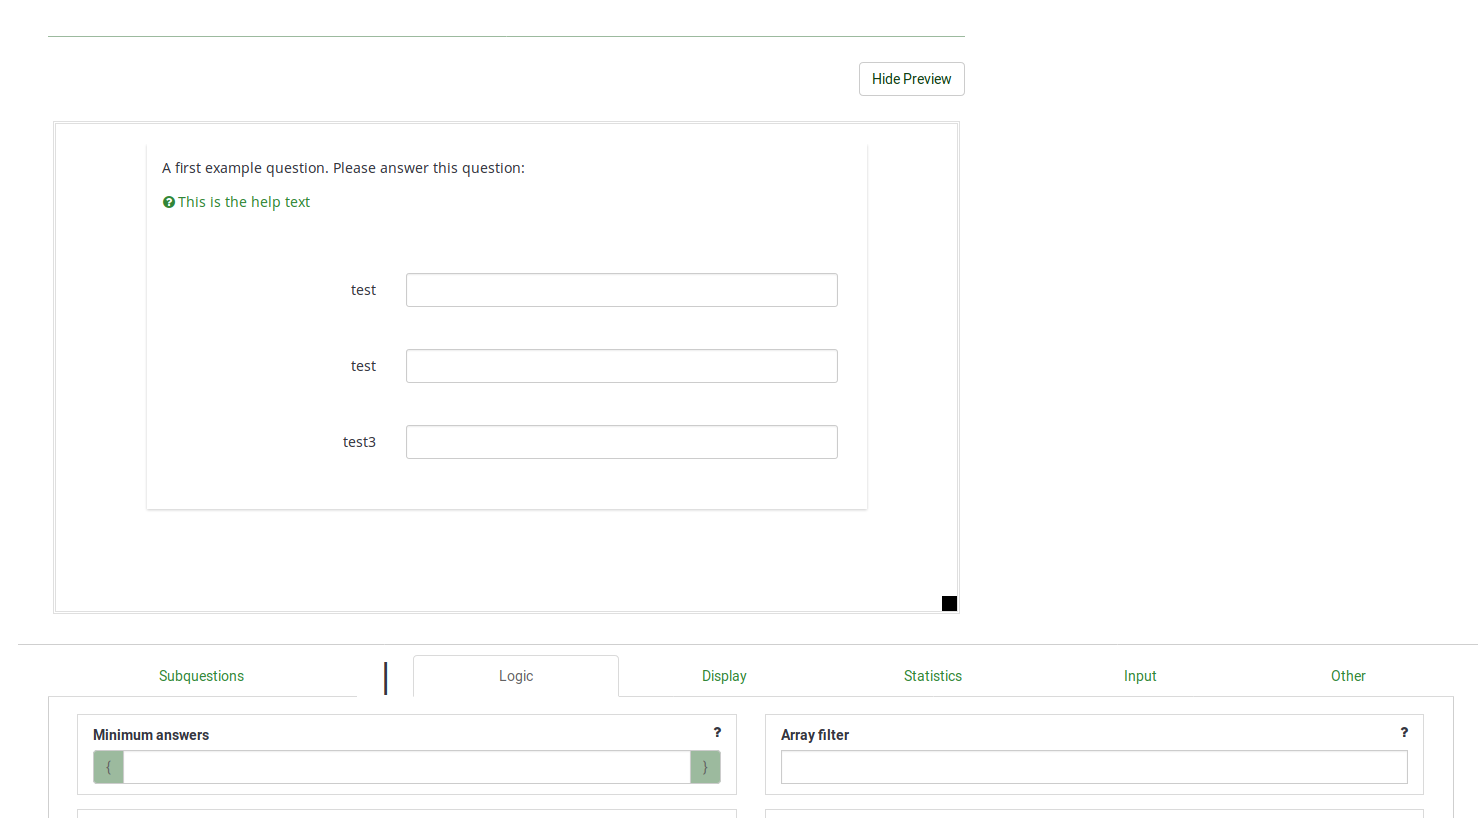Go to the Statistics tab
Image resolution: width=1478 pixels, height=818 pixels.
(x=932, y=676)
